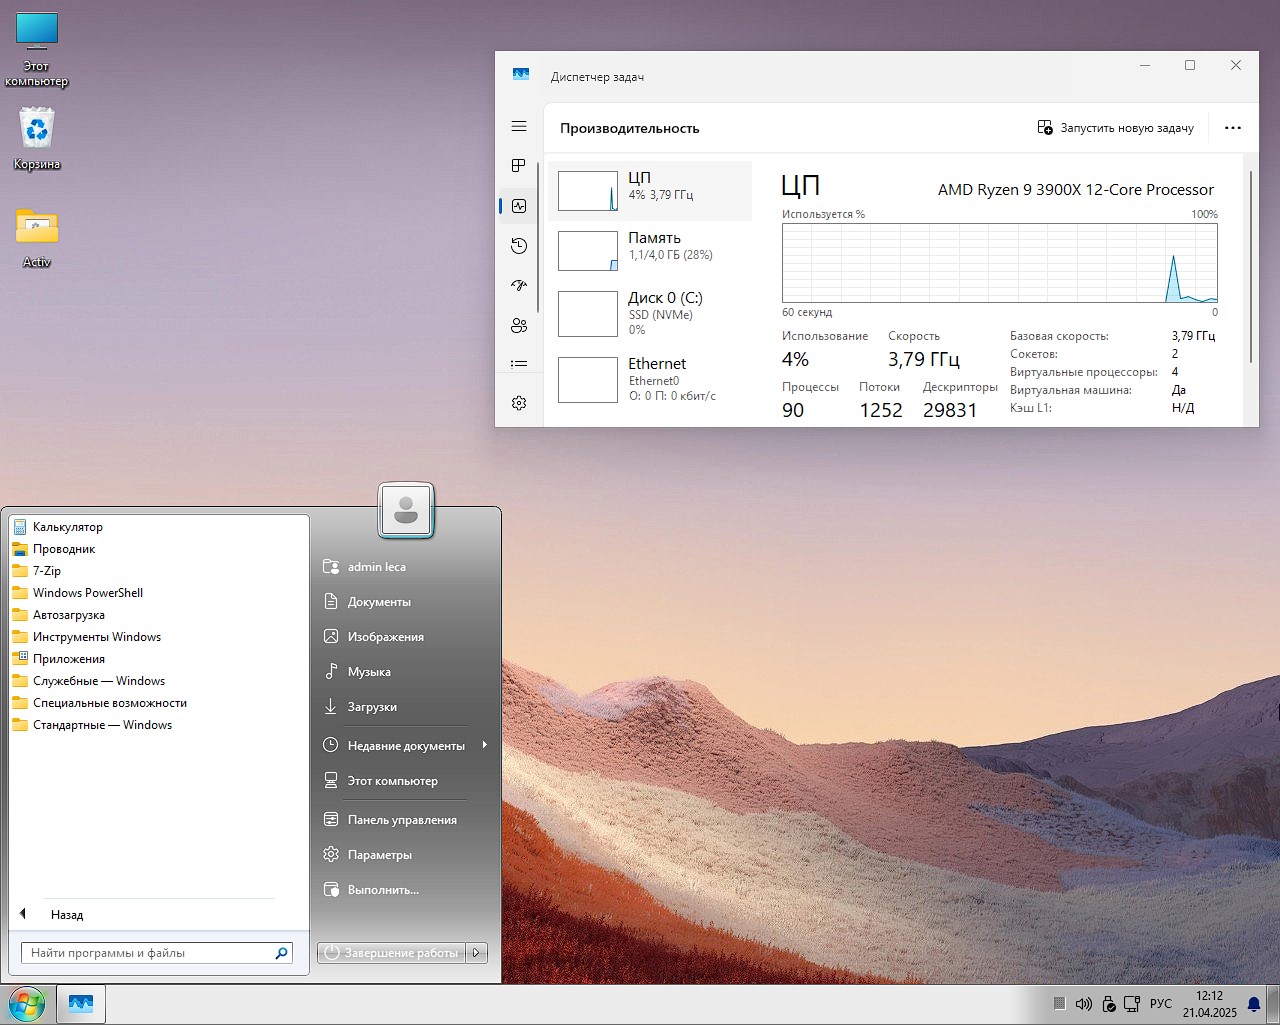
Task: Expand the Специальные возможности folder in Start menu
Action: [x=157, y=703]
